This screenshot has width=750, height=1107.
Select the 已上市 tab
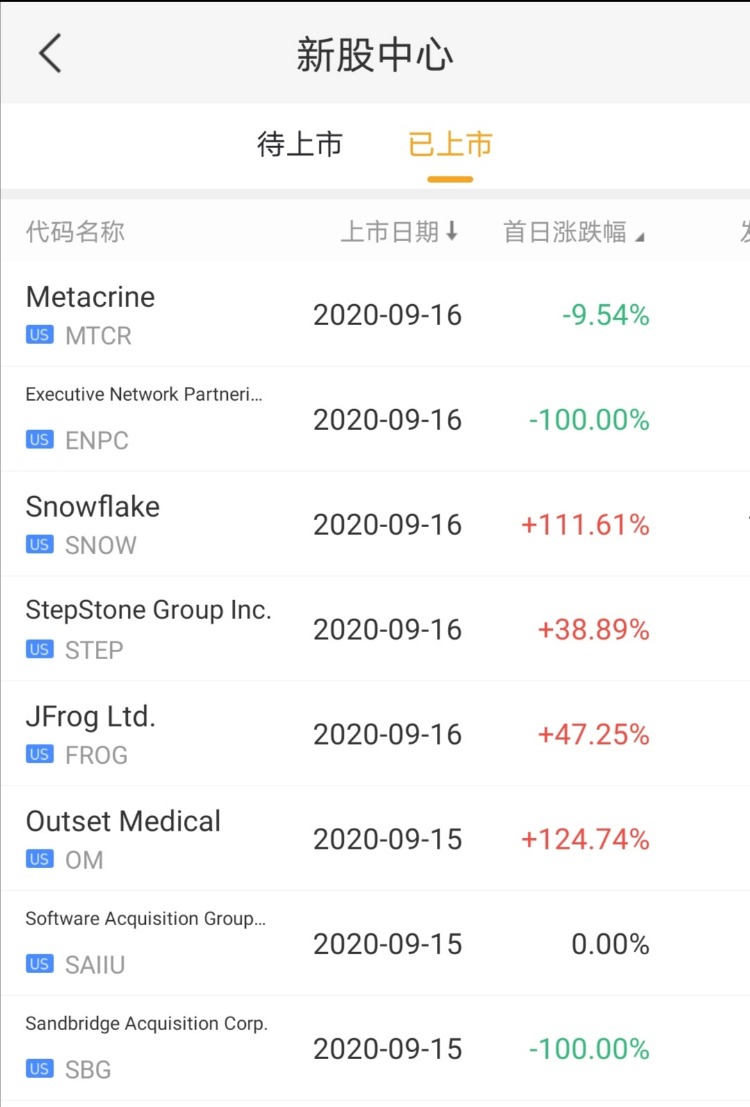click(450, 145)
